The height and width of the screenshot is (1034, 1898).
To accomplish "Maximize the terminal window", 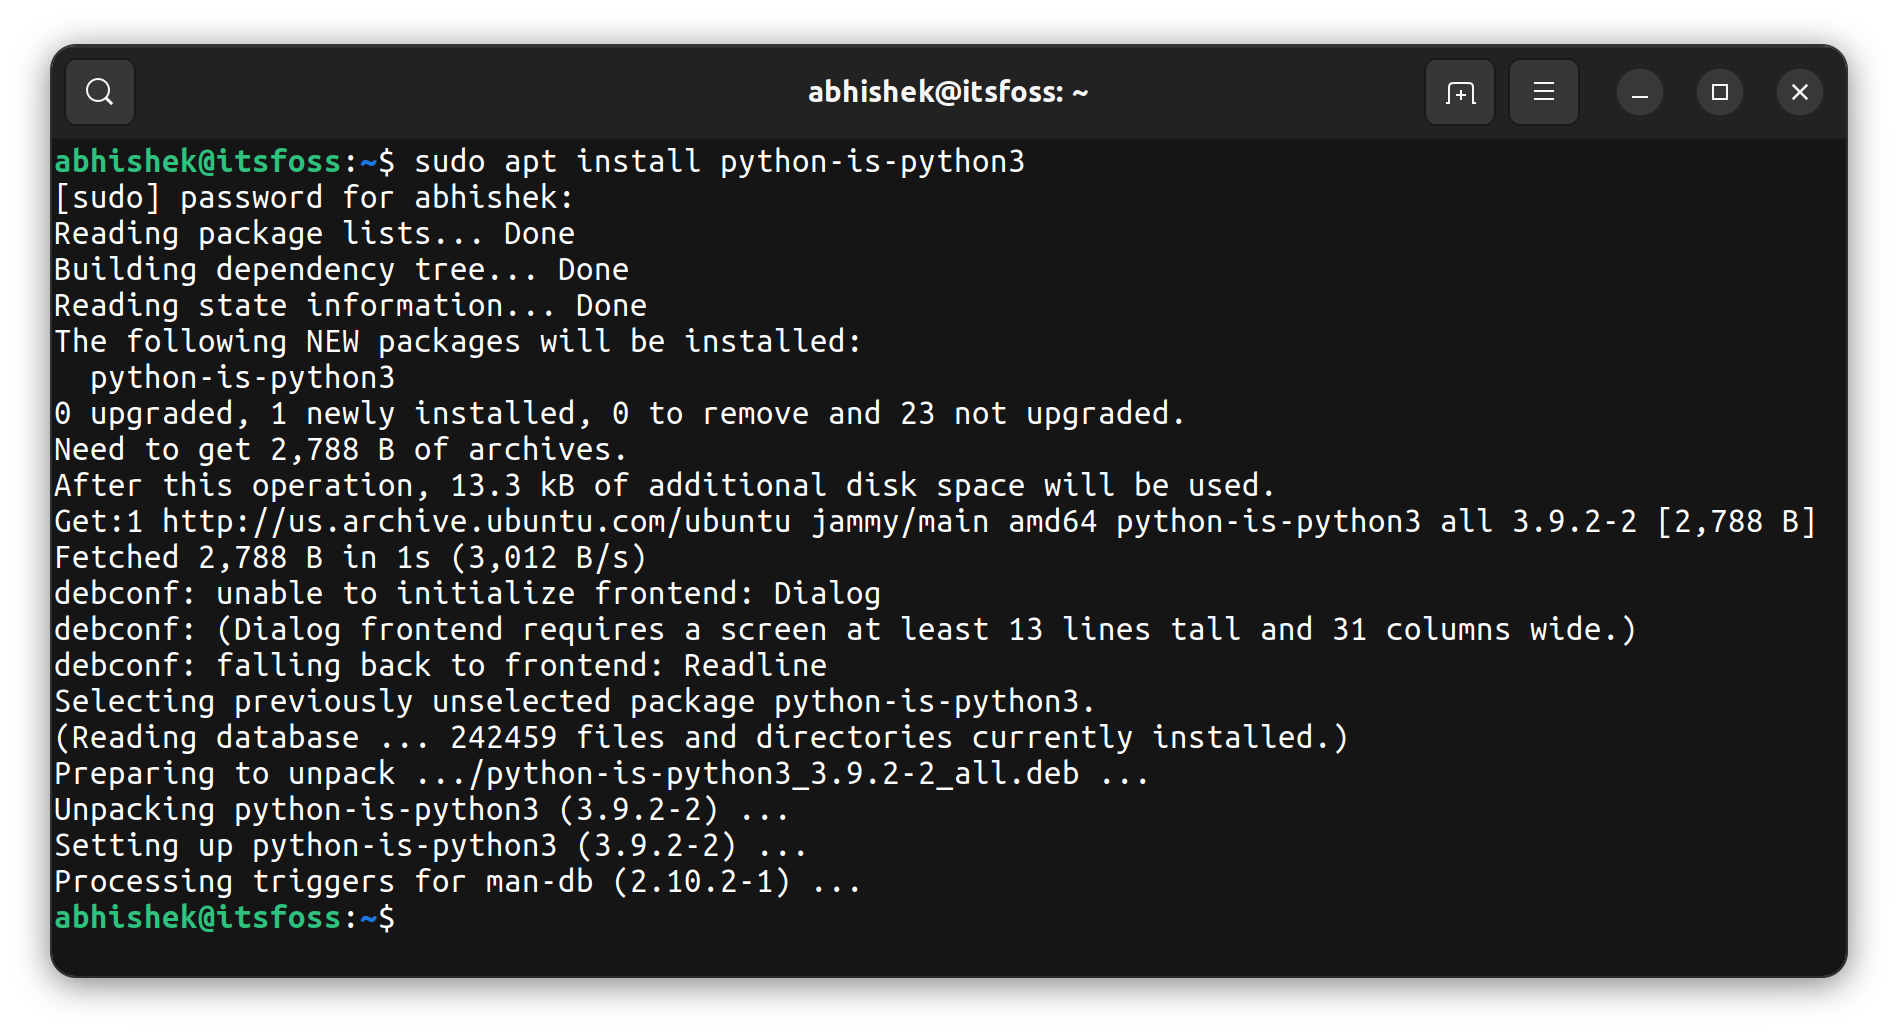I will [x=1719, y=92].
